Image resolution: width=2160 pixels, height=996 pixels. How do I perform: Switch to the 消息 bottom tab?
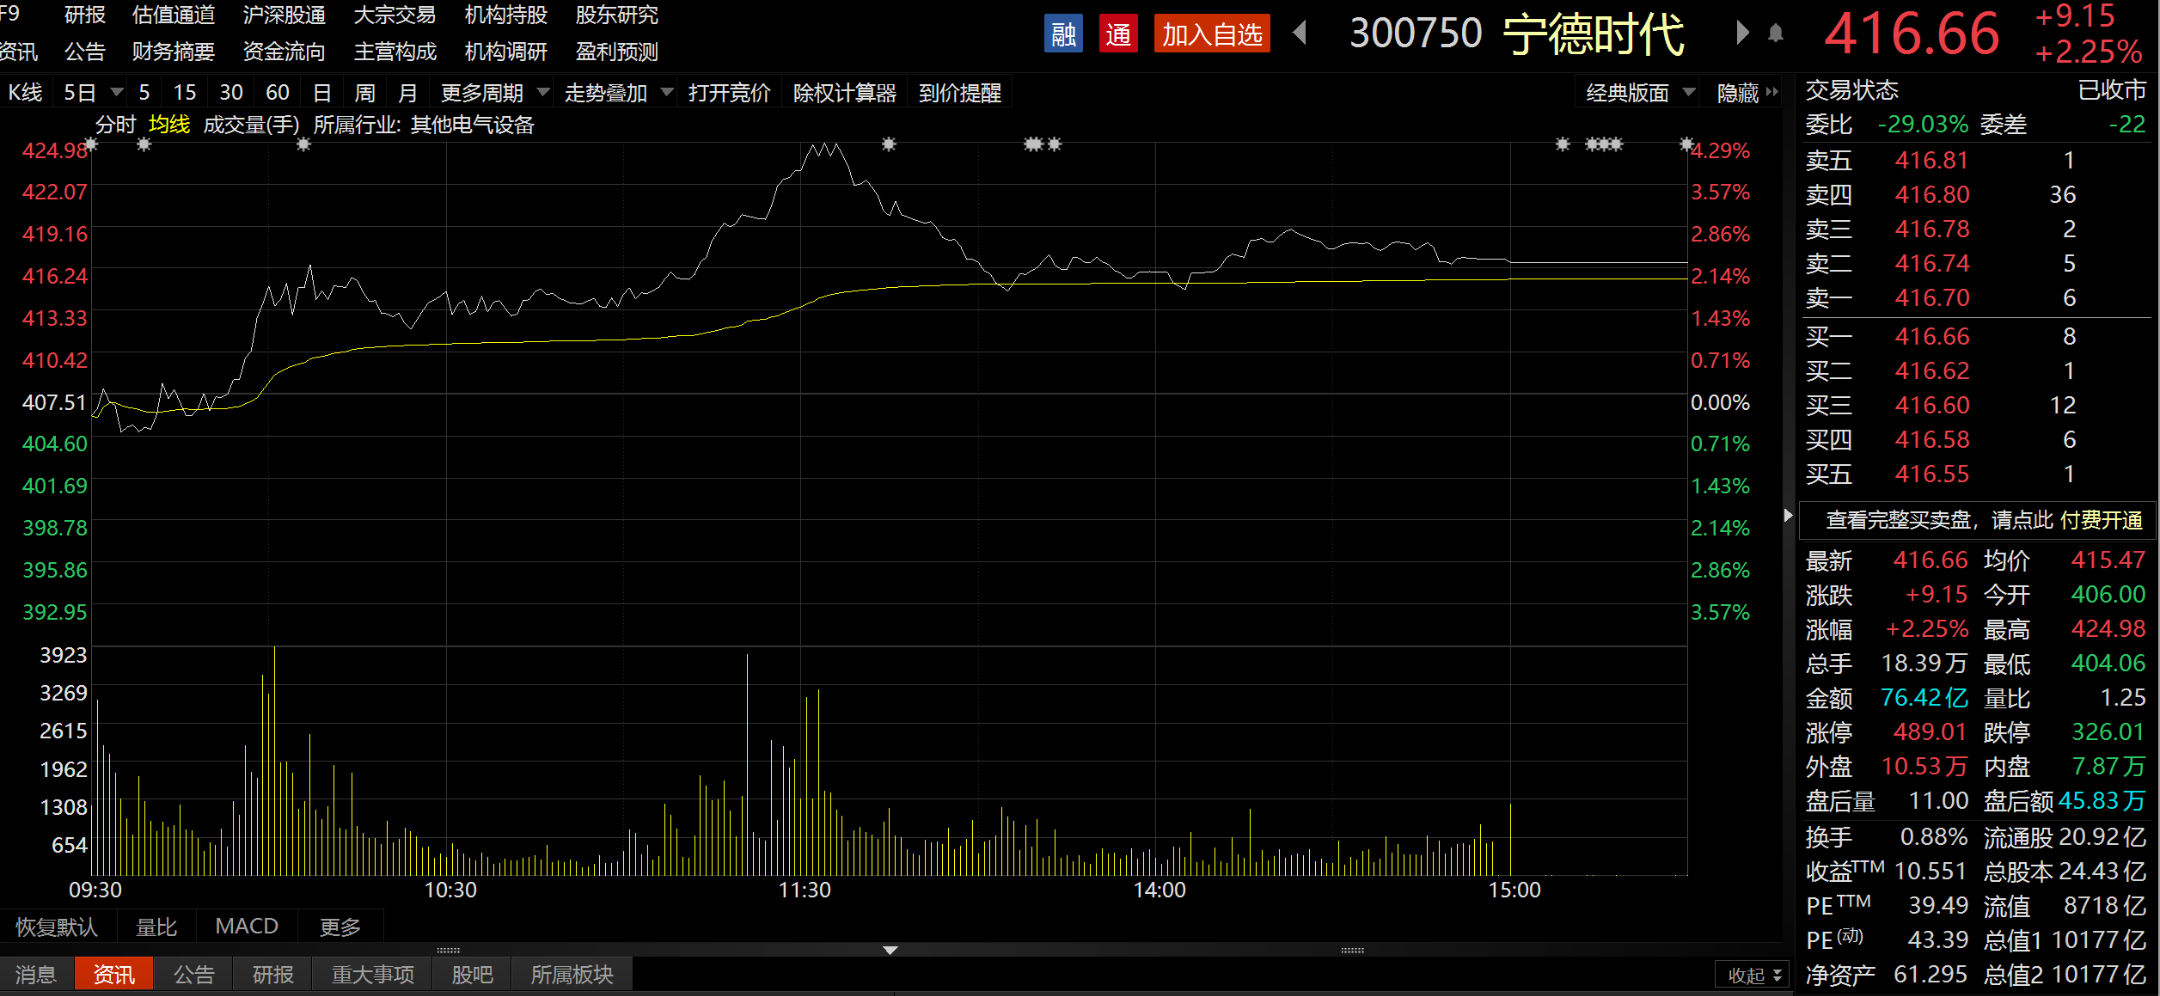tap(36, 974)
